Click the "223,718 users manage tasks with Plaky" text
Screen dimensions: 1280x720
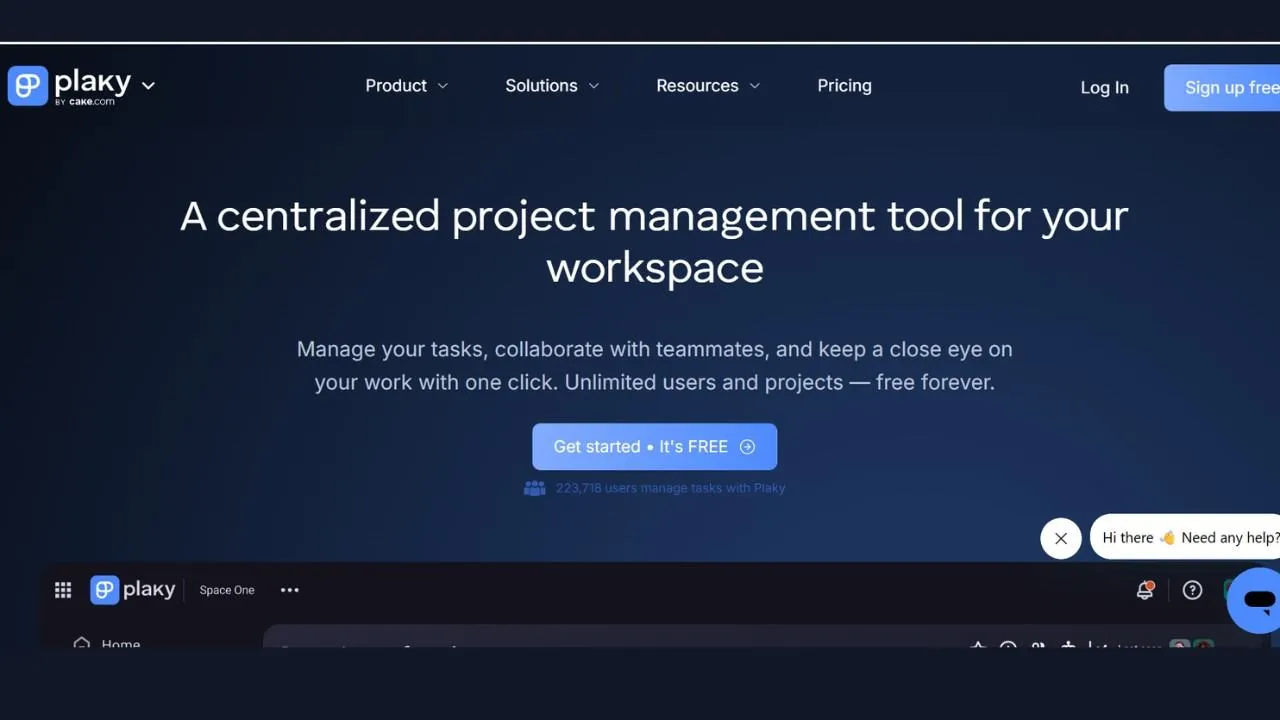(x=671, y=488)
